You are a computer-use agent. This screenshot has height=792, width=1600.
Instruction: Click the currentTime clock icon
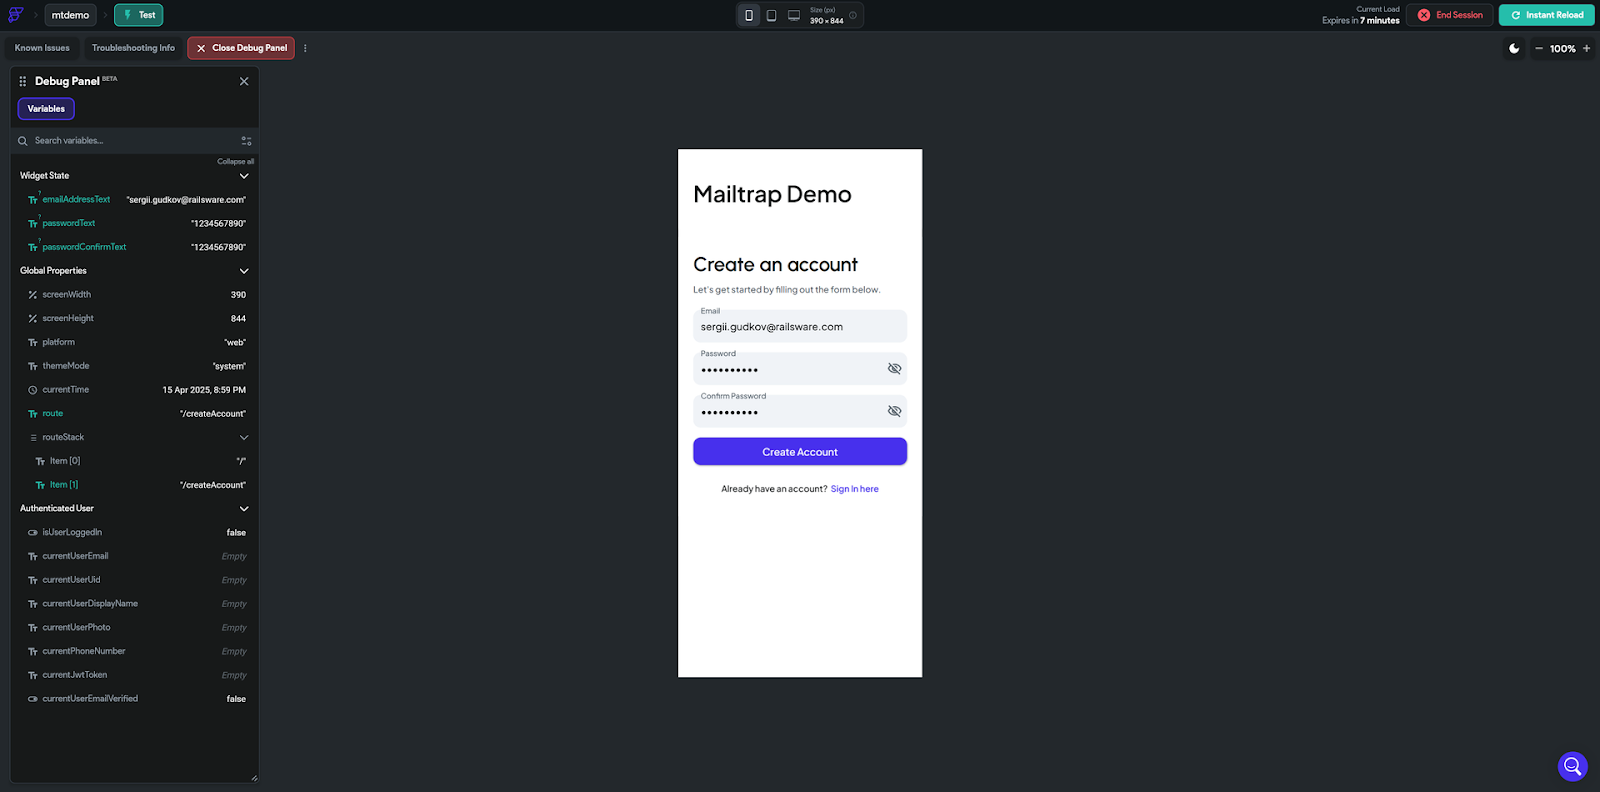coord(33,390)
